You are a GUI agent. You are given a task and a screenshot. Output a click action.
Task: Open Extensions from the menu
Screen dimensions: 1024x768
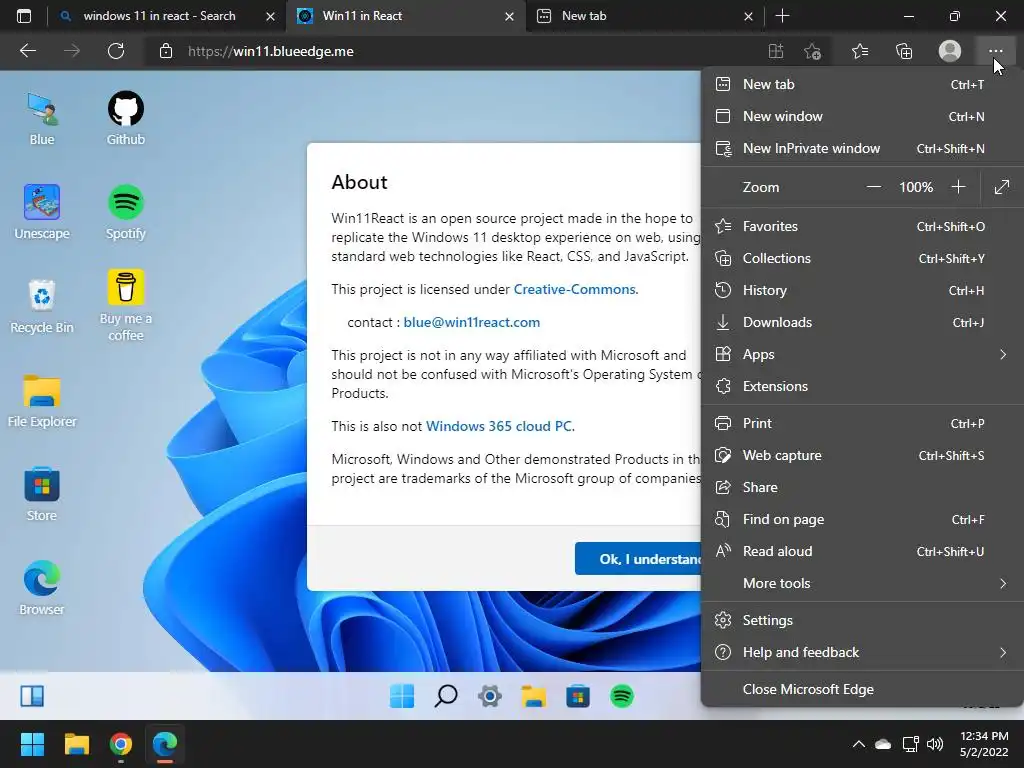pyautogui.click(x=862, y=386)
